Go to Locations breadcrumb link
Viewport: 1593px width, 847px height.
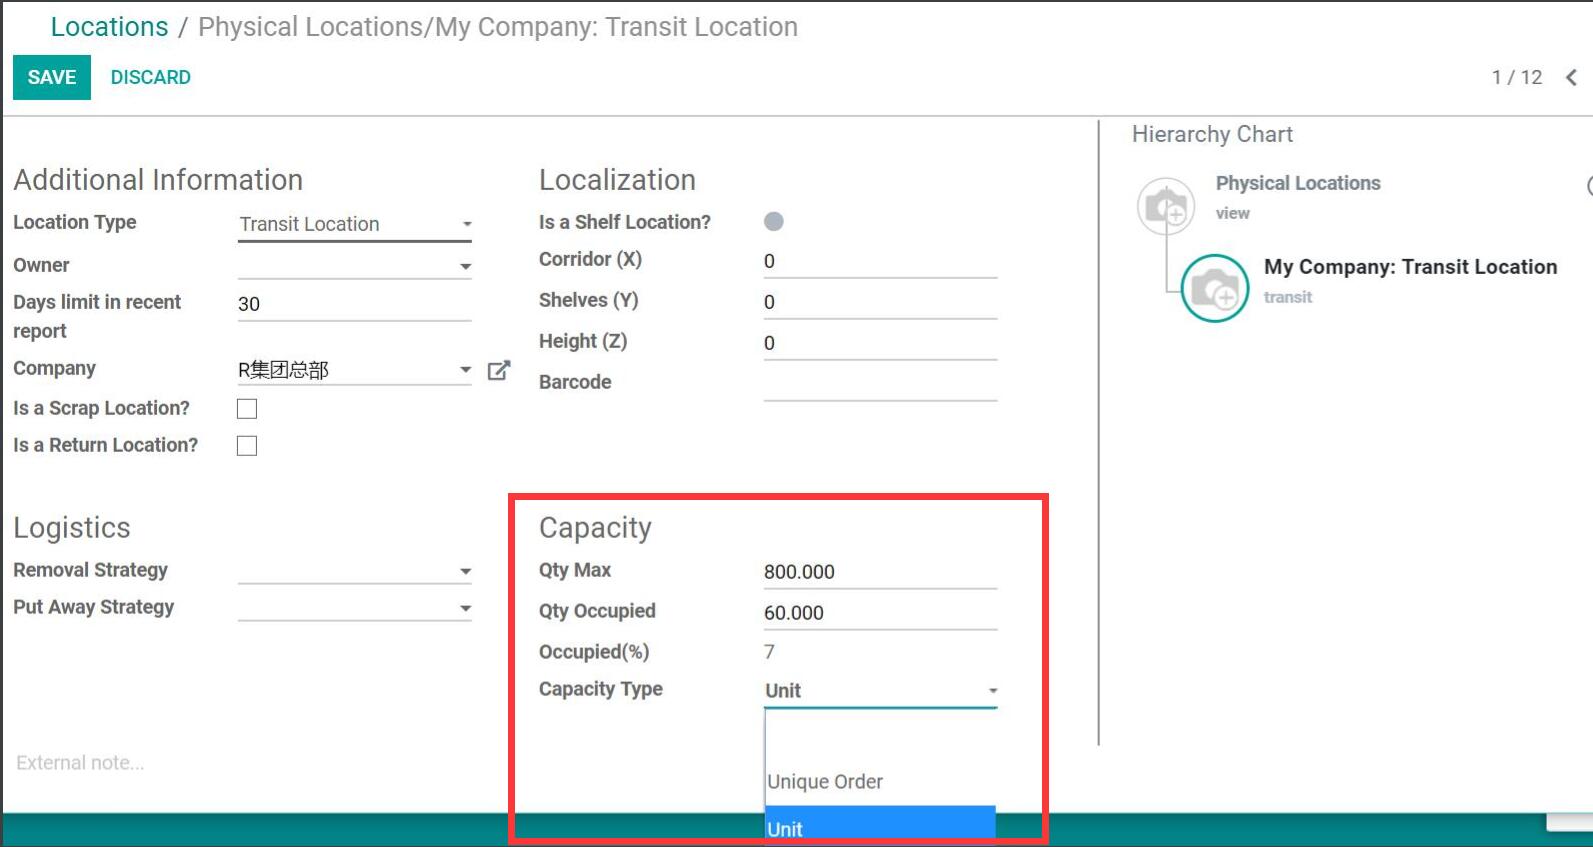pyautogui.click(x=110, y=27)
